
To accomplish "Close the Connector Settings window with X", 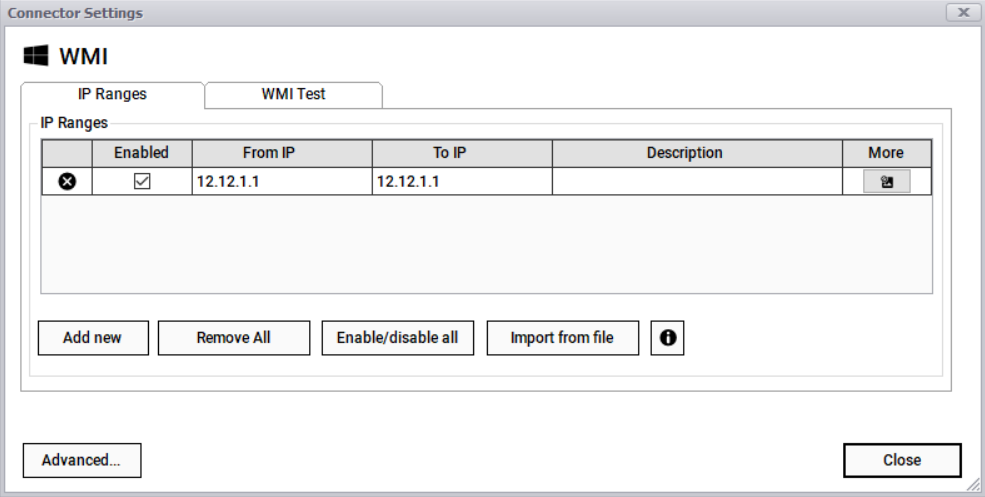I will pos(963,12).
